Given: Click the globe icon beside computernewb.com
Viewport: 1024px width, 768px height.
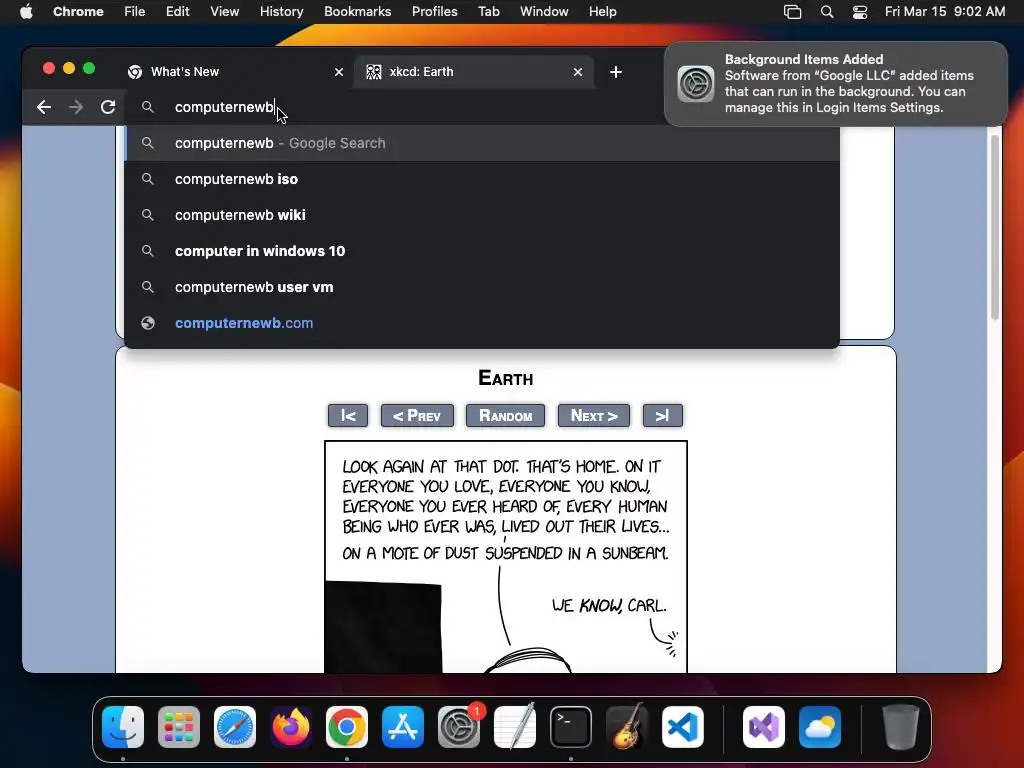Looking at the screenshot, I should [148, 323].
